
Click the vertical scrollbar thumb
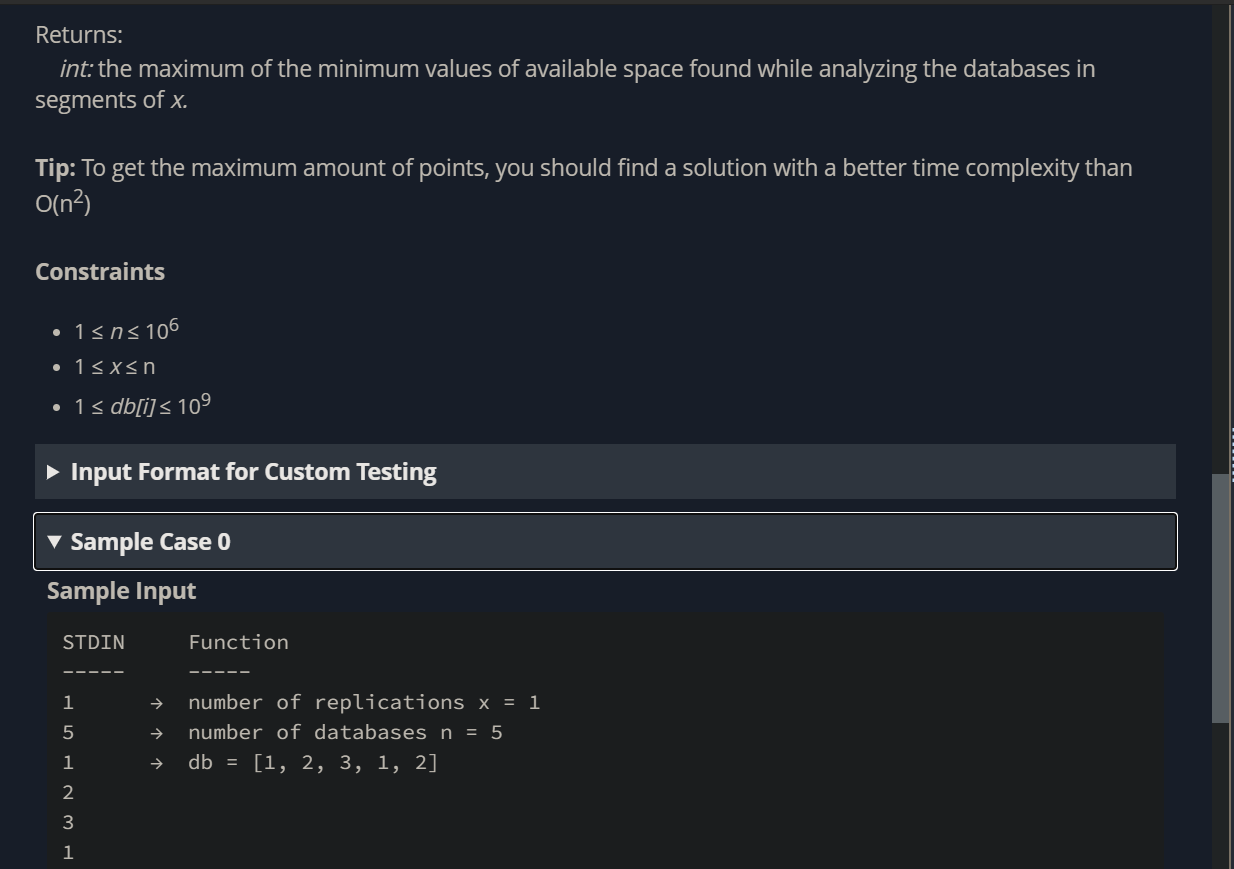pos(1221,597)
